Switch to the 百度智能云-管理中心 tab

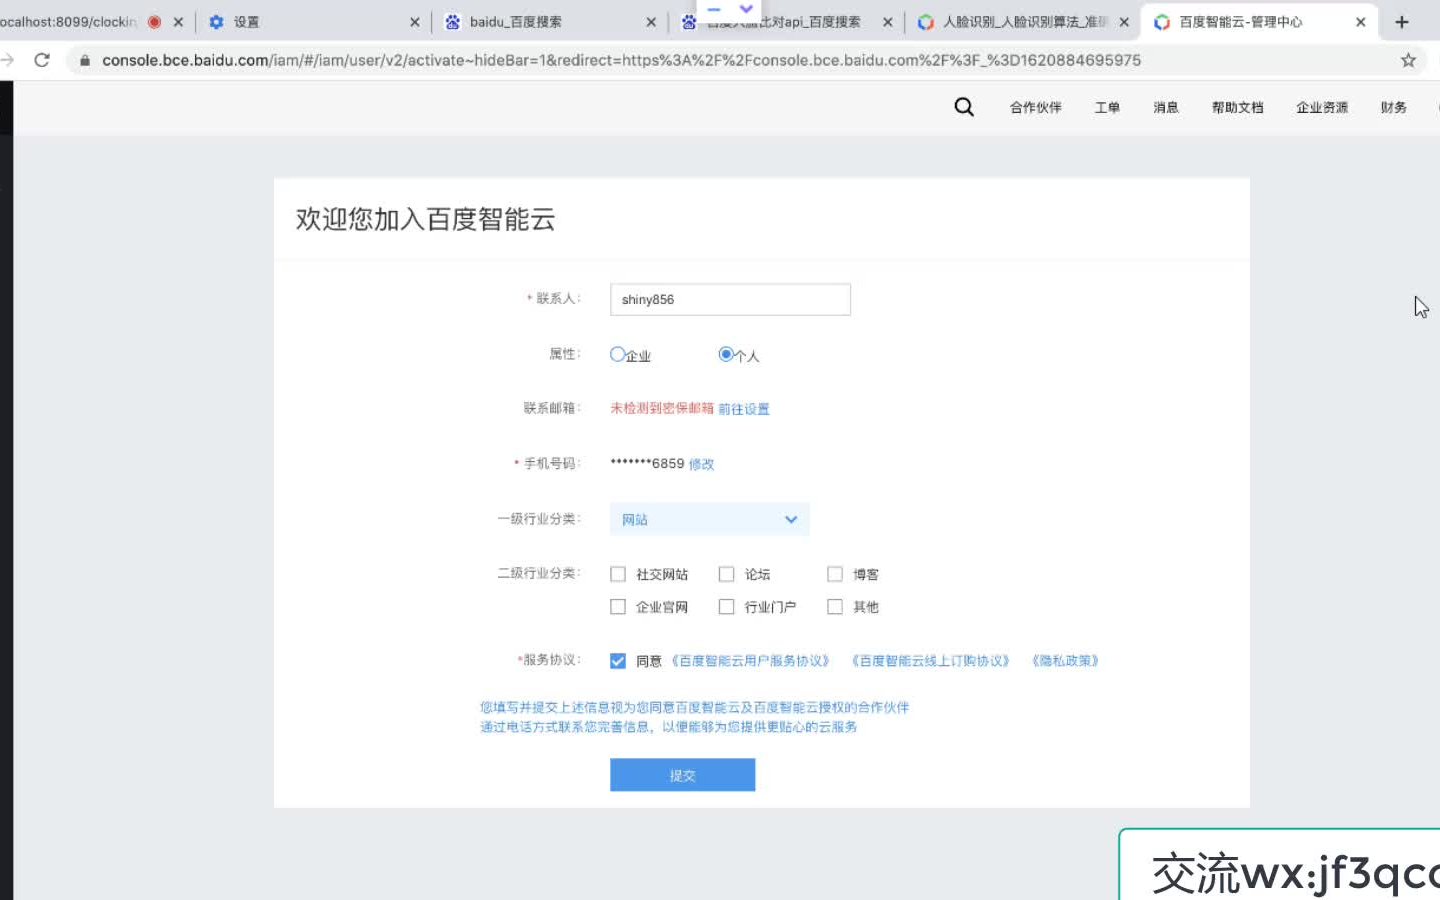tap(1257, 21)
